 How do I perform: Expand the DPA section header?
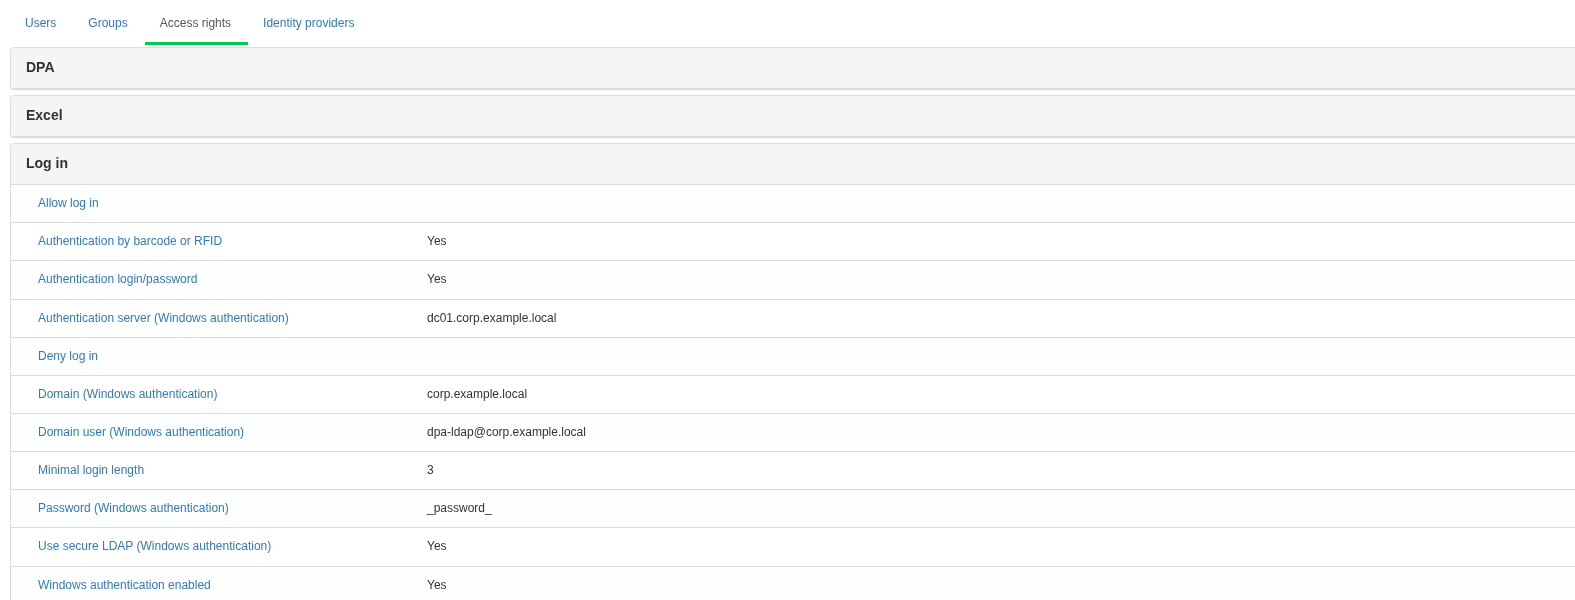(x=793, y=68)
